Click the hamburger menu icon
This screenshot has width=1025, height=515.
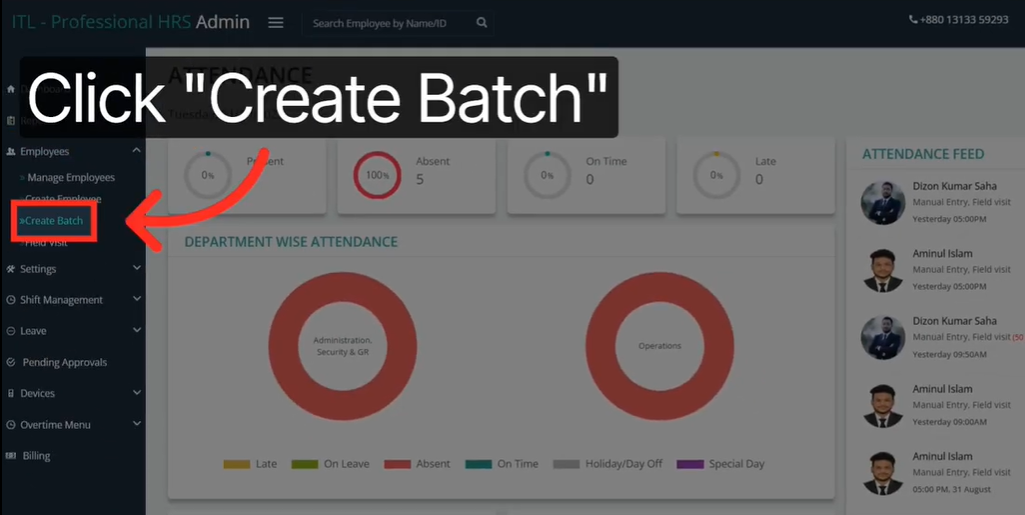(276, 23)
